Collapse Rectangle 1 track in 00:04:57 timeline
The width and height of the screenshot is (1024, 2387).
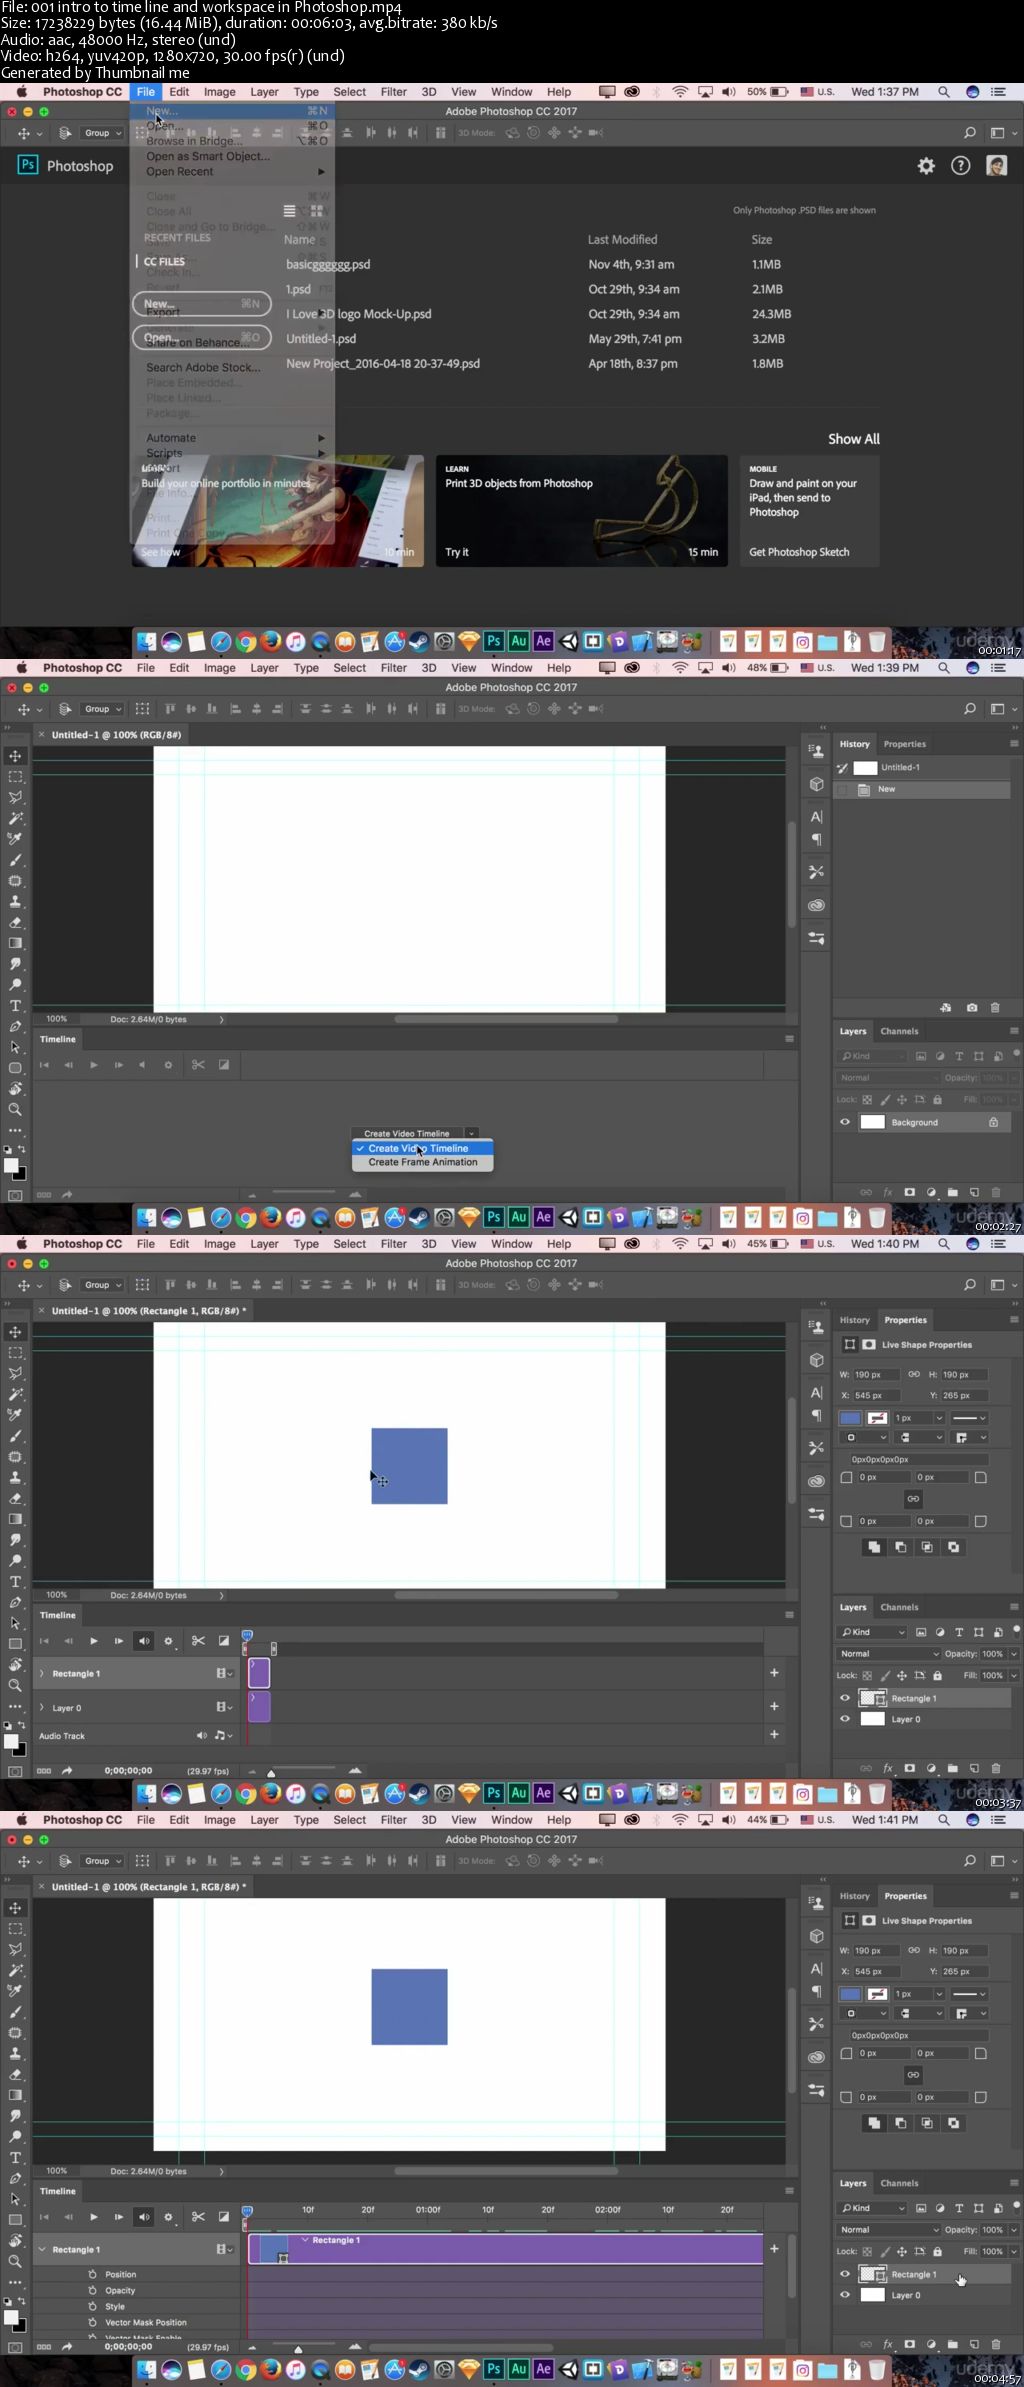pos(42,2249)
